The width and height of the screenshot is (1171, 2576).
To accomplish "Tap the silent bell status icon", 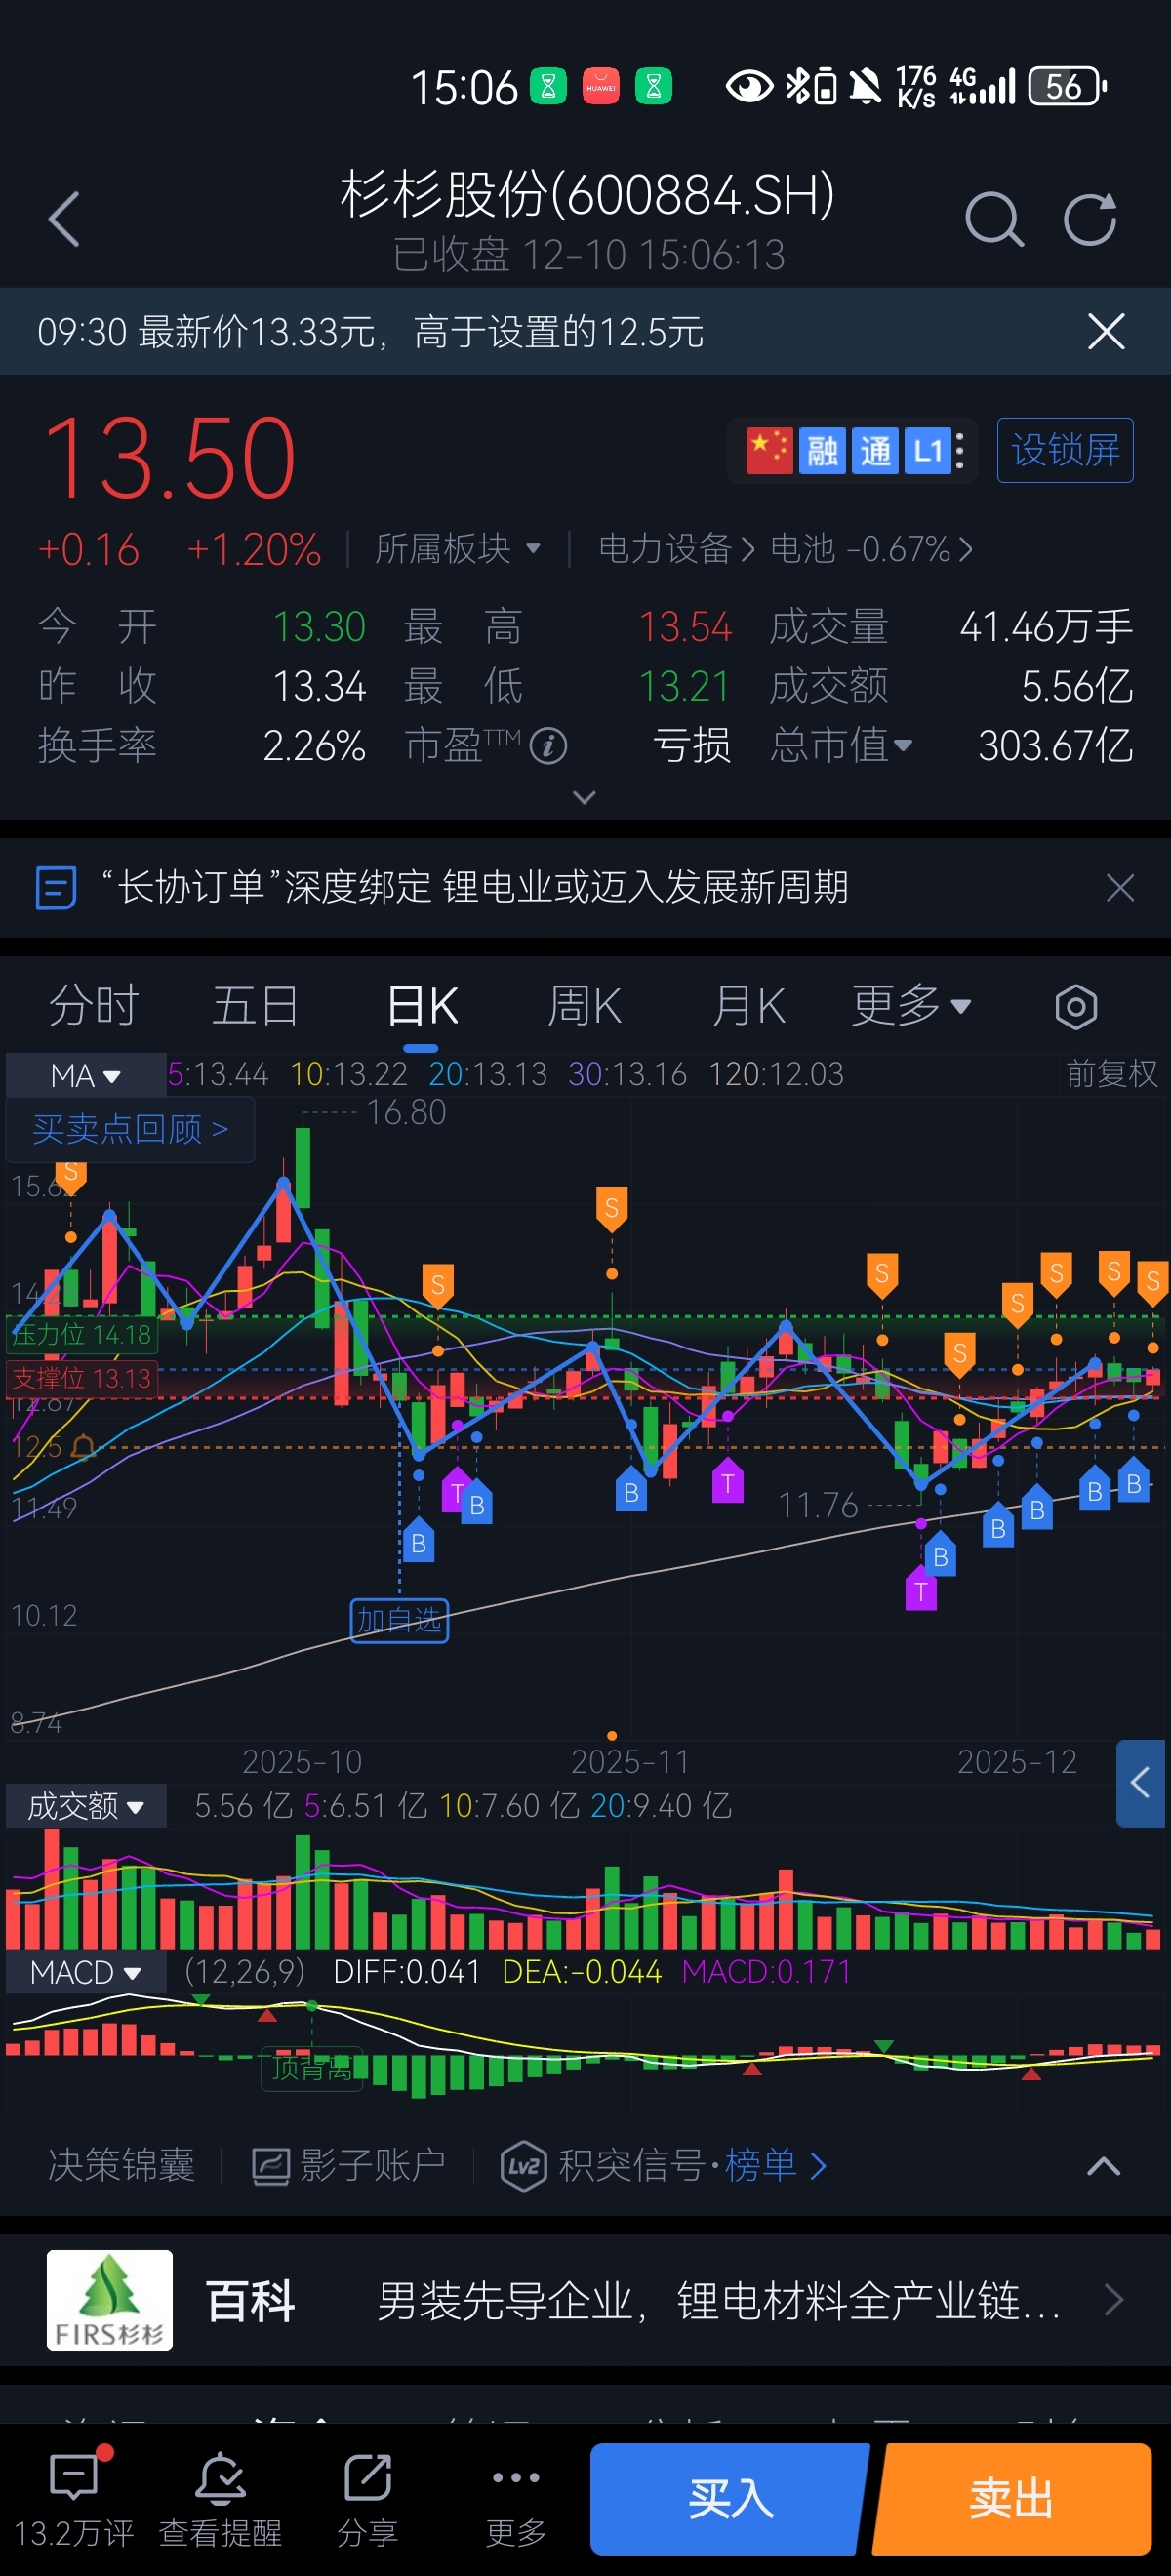I will (x=866, y=87).
